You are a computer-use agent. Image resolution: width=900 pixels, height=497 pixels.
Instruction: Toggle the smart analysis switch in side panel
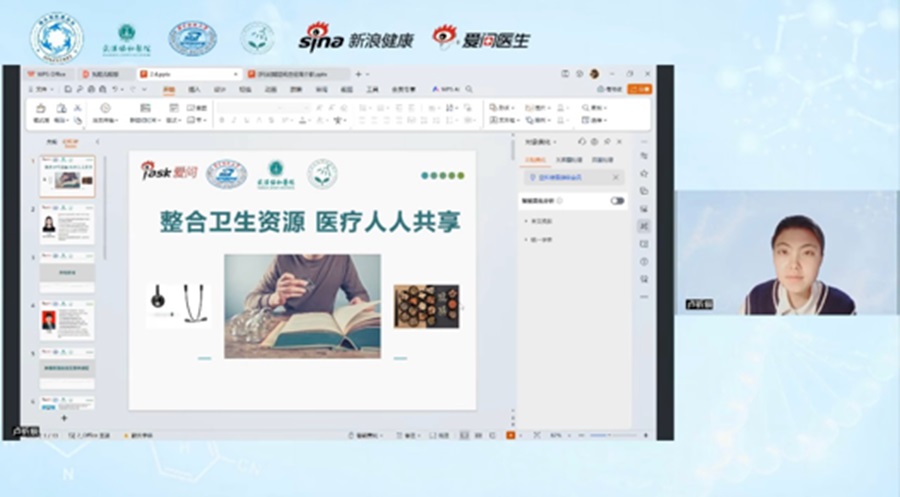(617, 200)
